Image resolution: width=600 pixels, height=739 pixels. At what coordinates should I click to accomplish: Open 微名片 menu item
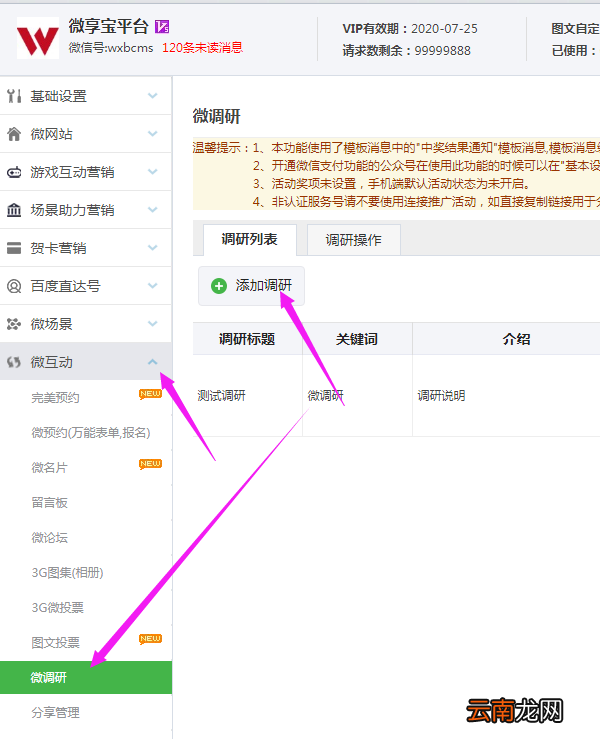coord(49,468)
